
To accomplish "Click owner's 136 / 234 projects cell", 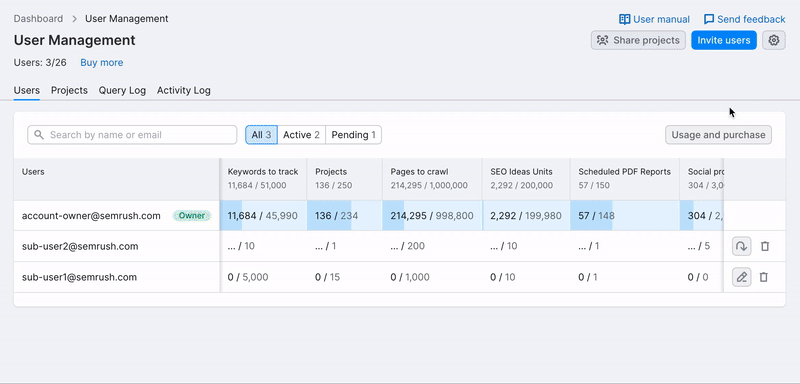I will coord(344,216).
